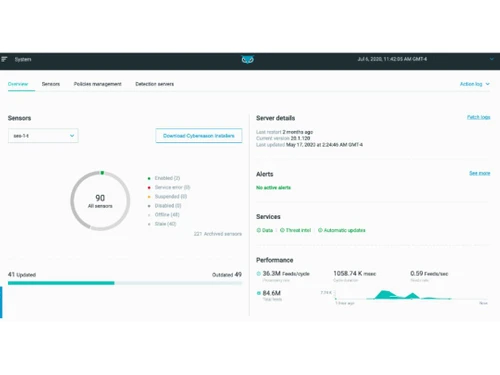Click the 0.59 Feeds/sec value

click(429, 274)
